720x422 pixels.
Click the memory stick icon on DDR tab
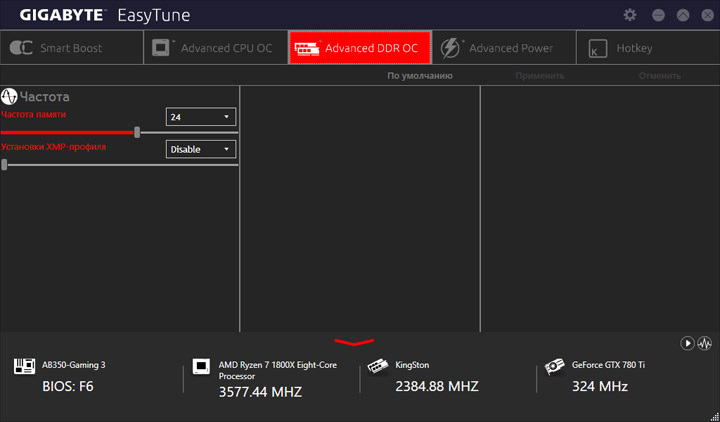point(307,48)
